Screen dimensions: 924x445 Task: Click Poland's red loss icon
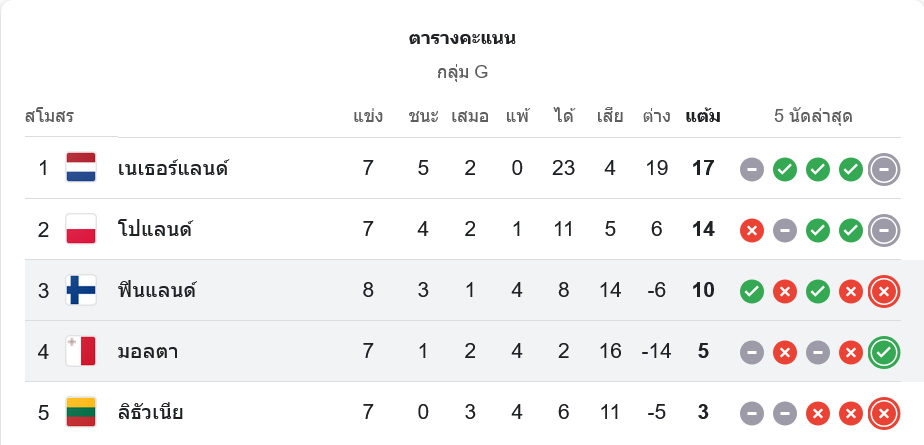[752, 231]
